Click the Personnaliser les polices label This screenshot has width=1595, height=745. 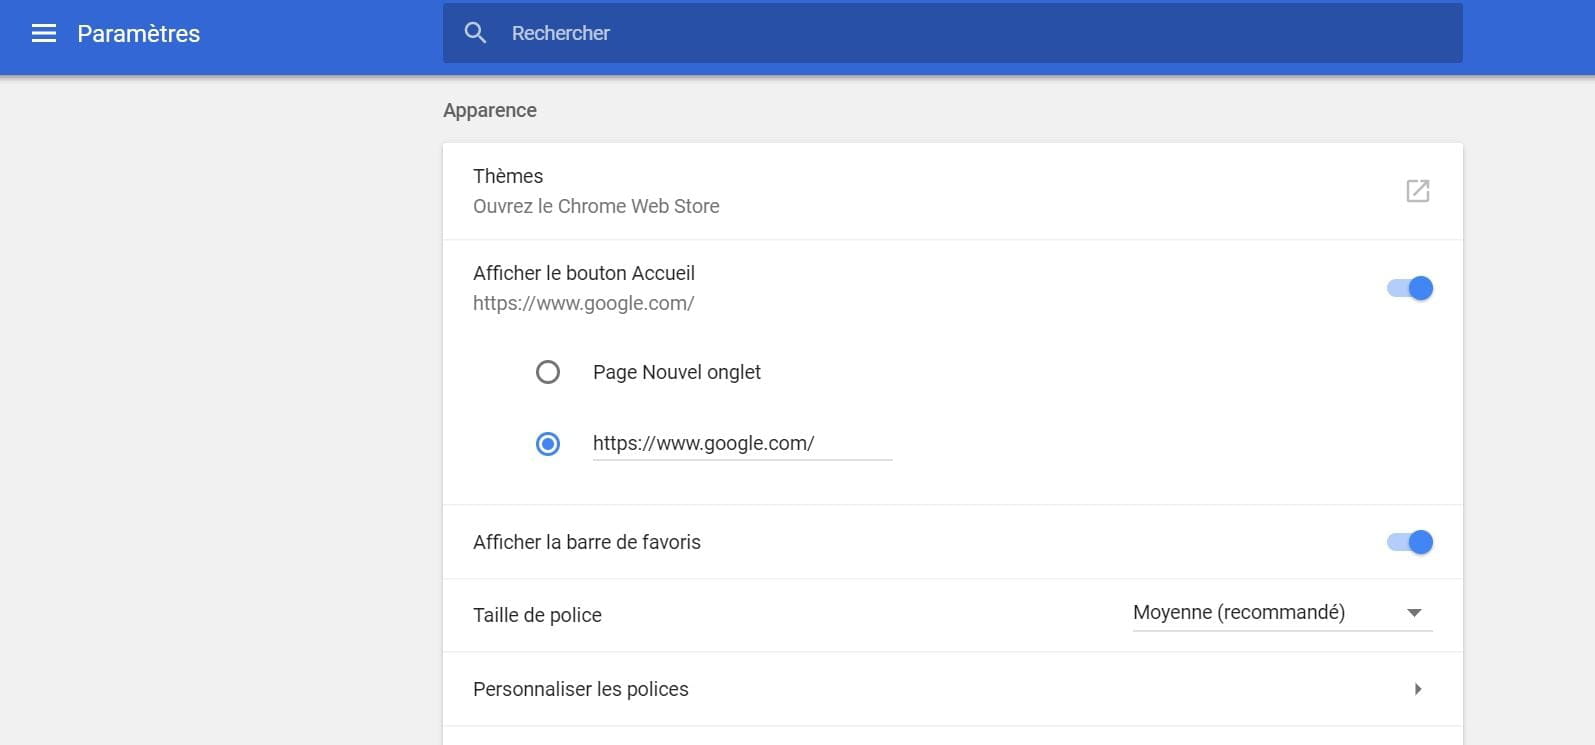tap(581, 689)
